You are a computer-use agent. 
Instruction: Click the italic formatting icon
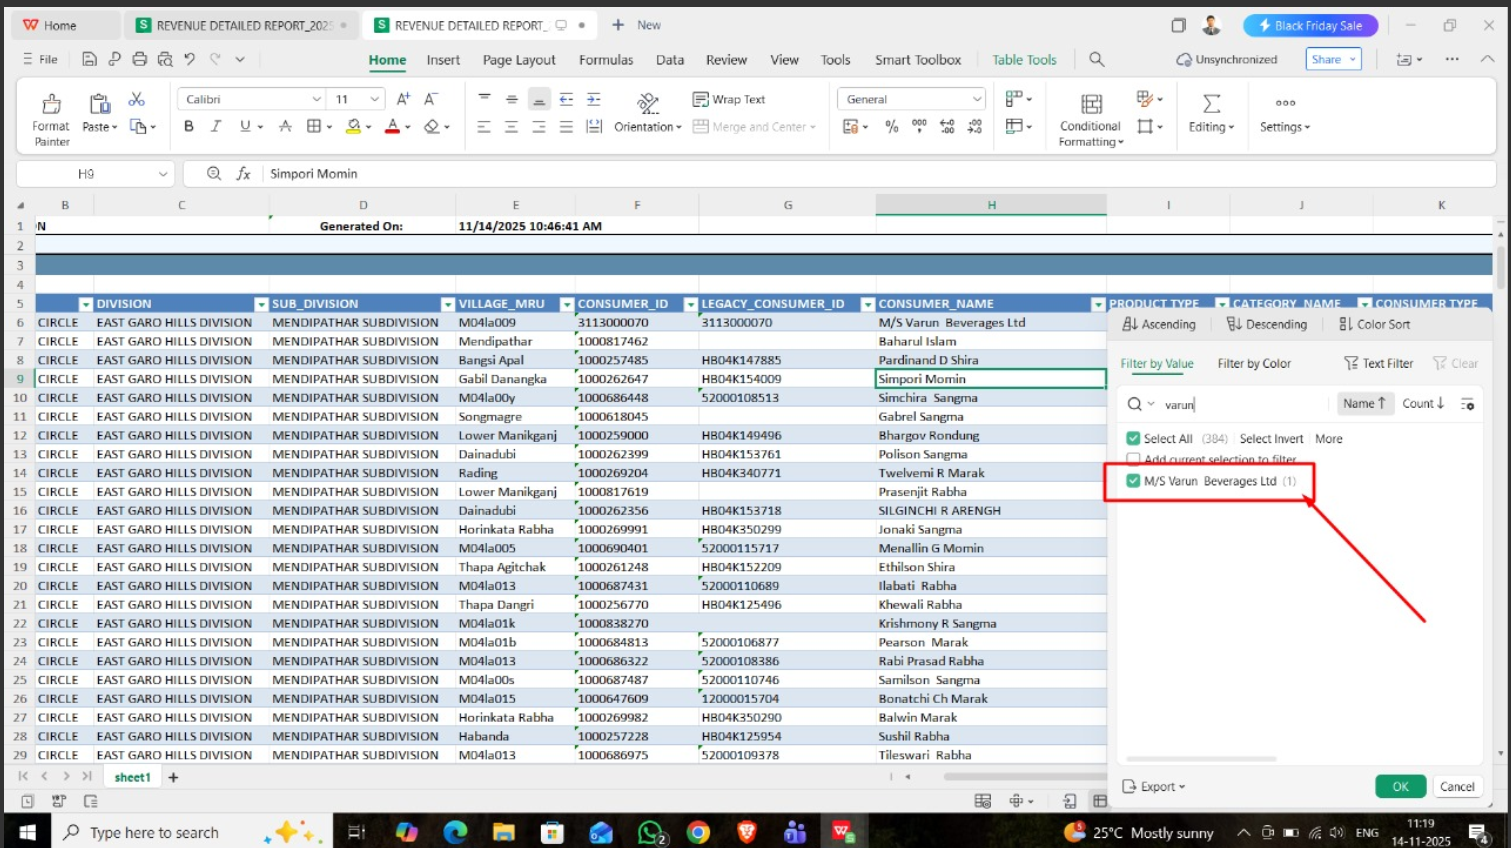tap(216, 126)
